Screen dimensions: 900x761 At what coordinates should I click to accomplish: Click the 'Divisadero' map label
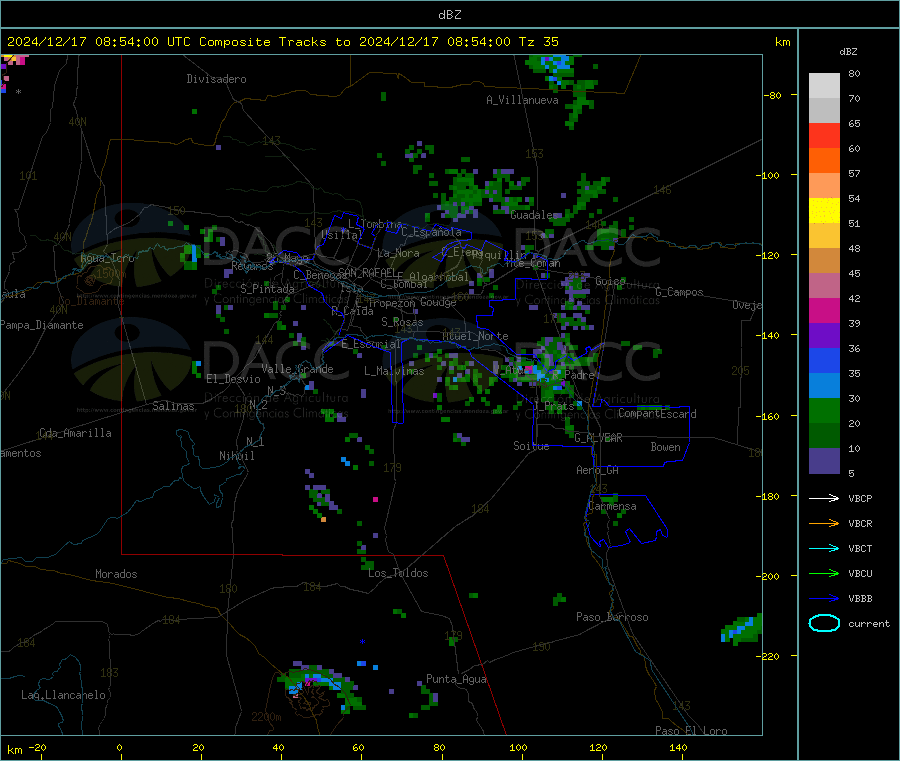pos(216,79)
